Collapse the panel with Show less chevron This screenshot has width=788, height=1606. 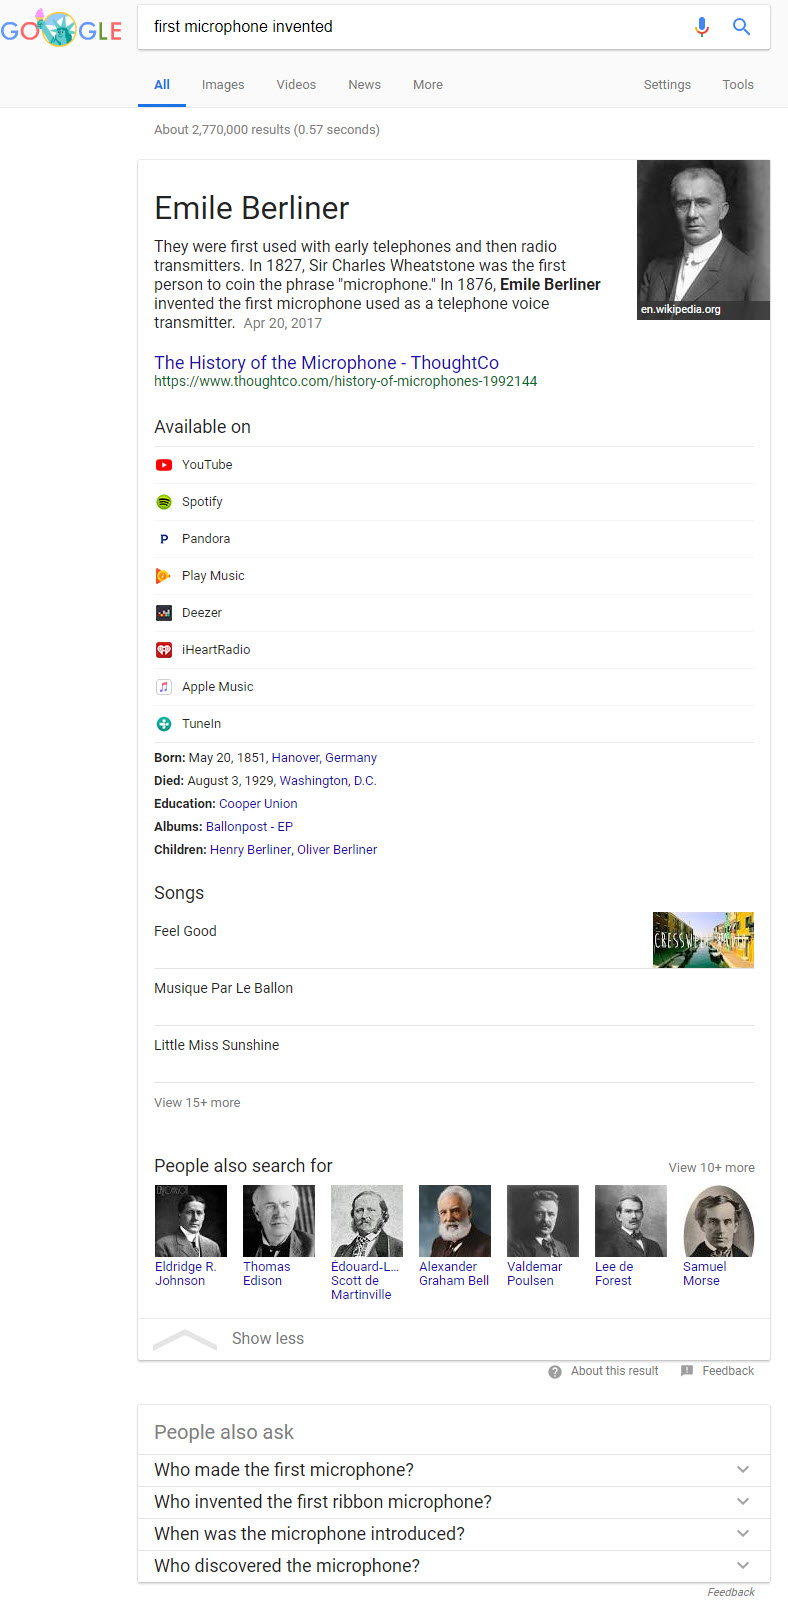coord(185,1340)
